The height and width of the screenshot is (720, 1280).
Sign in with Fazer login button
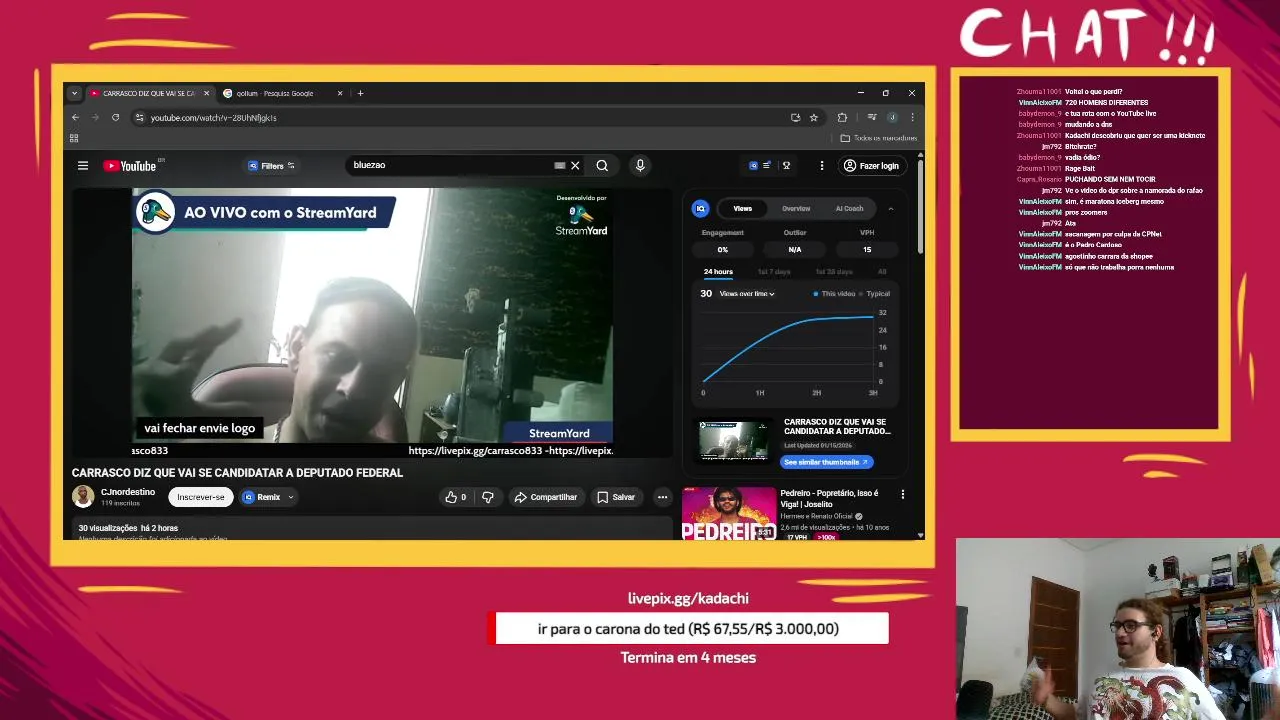pos(871,166)
